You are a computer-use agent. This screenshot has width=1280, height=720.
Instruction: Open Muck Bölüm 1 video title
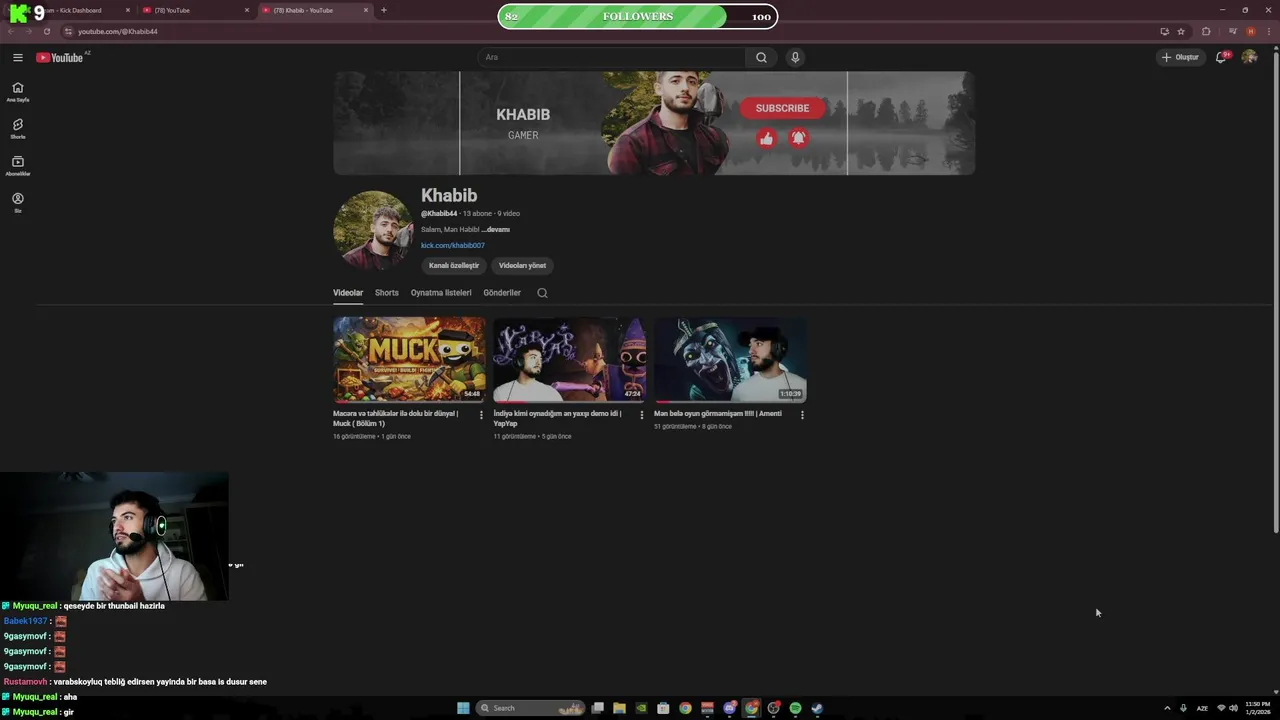coord(396,418)
